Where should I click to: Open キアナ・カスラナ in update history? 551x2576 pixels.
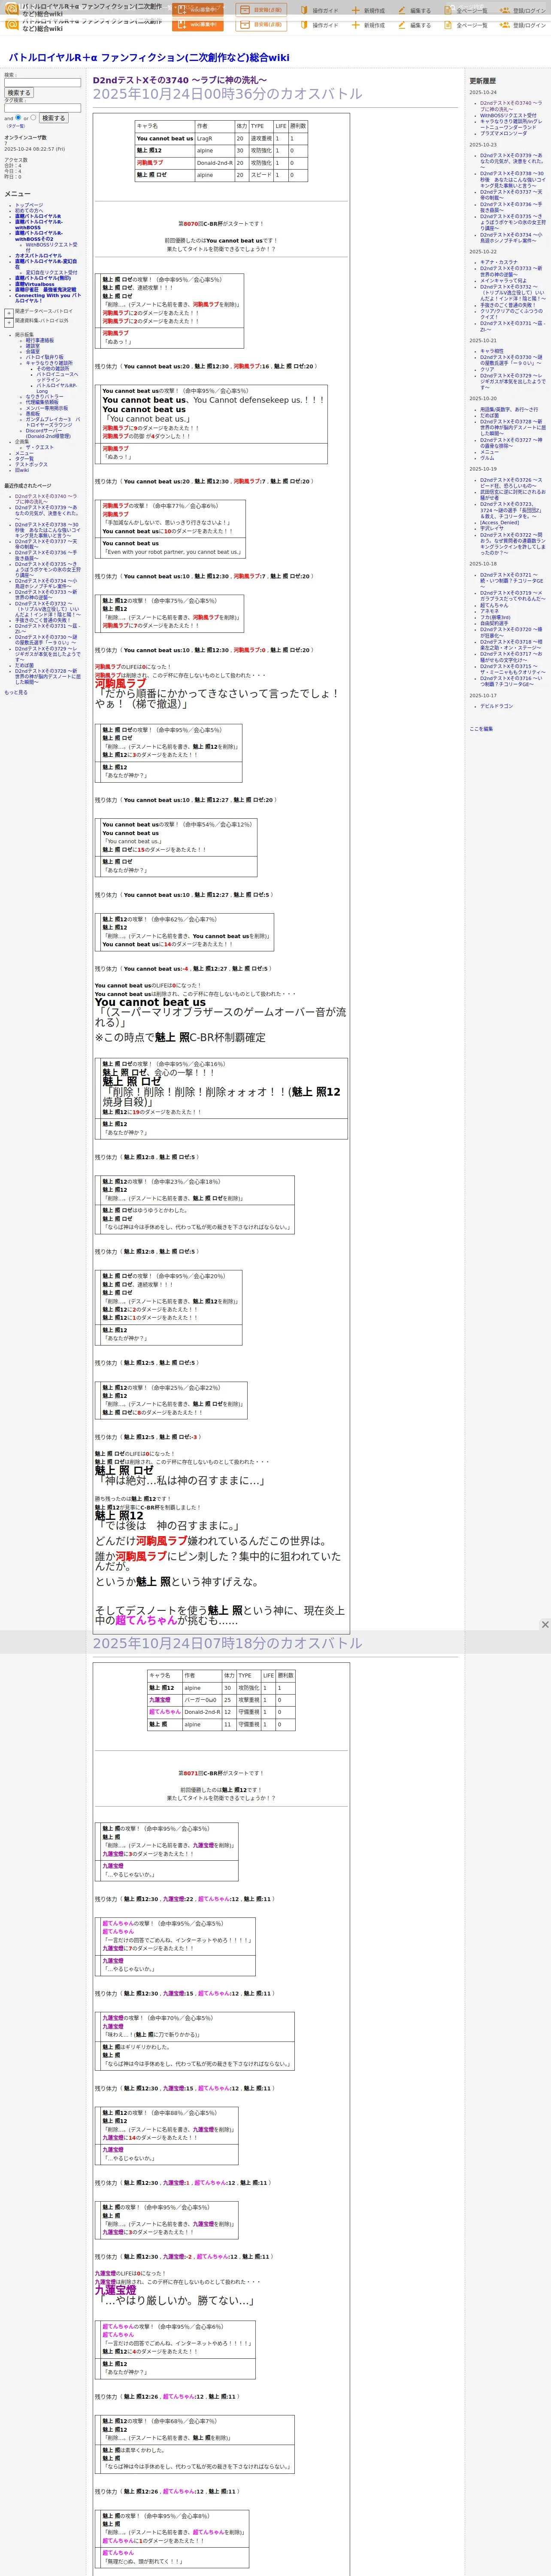click(x=499, y=262)
